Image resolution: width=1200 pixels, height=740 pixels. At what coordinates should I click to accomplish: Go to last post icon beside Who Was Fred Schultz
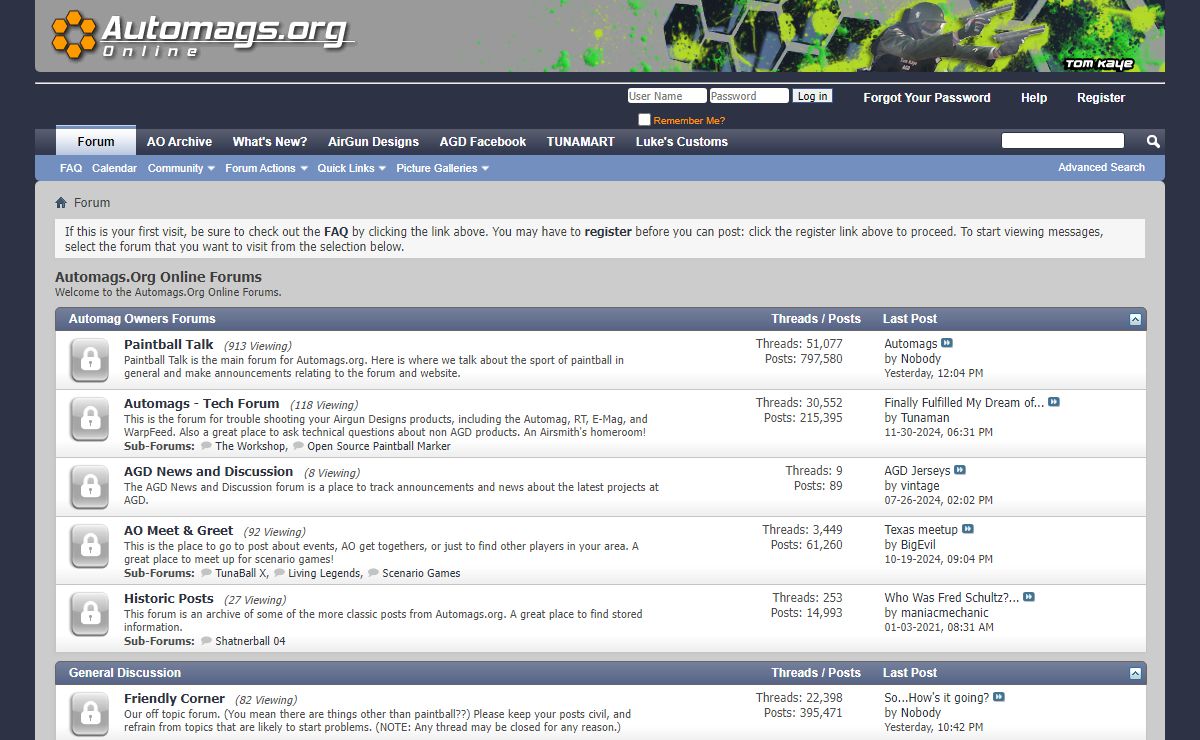pyautogui.click(x=1029, y=597)
